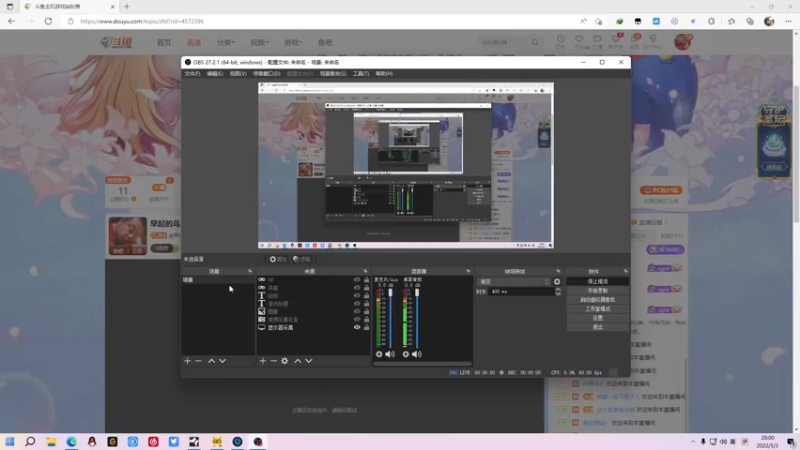
Task: Click the Douyu search magnifier icon
Action: click(x=535, y=42)
